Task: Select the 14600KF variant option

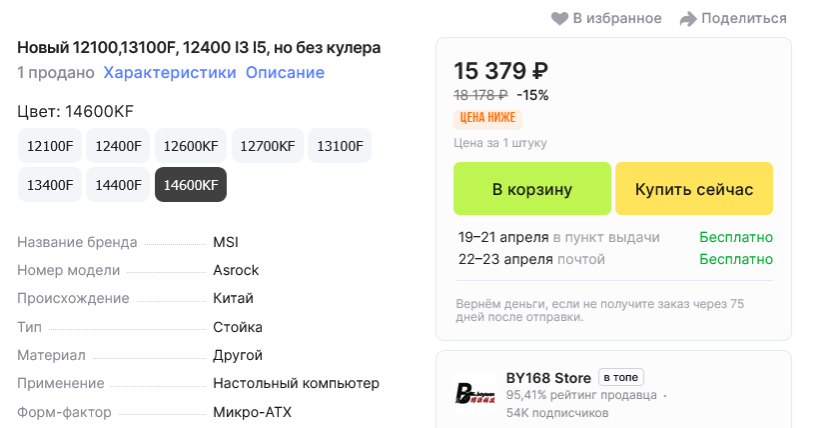Action: point(191,185)
